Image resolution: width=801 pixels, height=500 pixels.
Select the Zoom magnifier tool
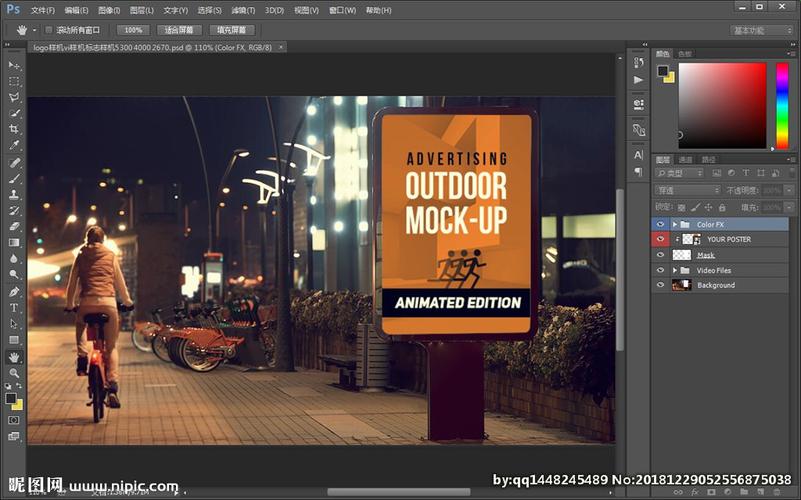14,373
